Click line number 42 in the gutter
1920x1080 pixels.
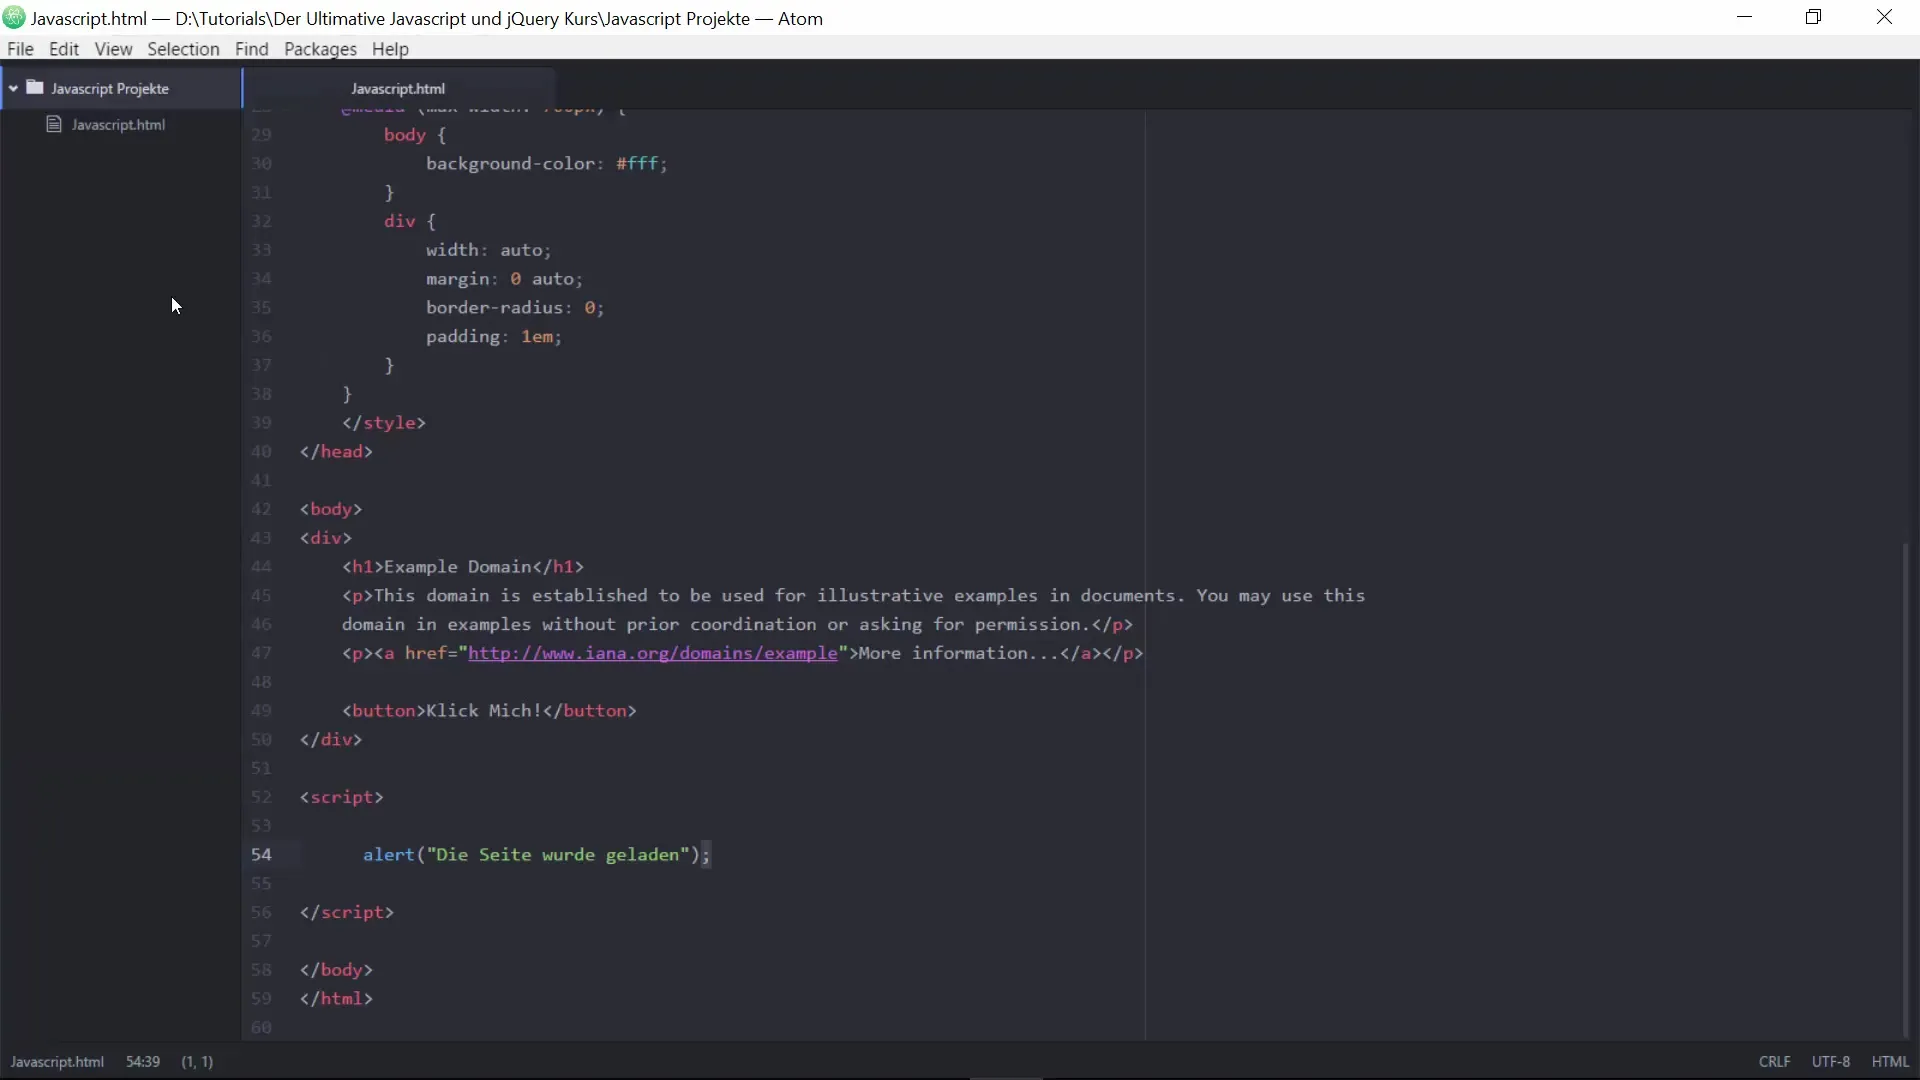[x=261, y=509]
